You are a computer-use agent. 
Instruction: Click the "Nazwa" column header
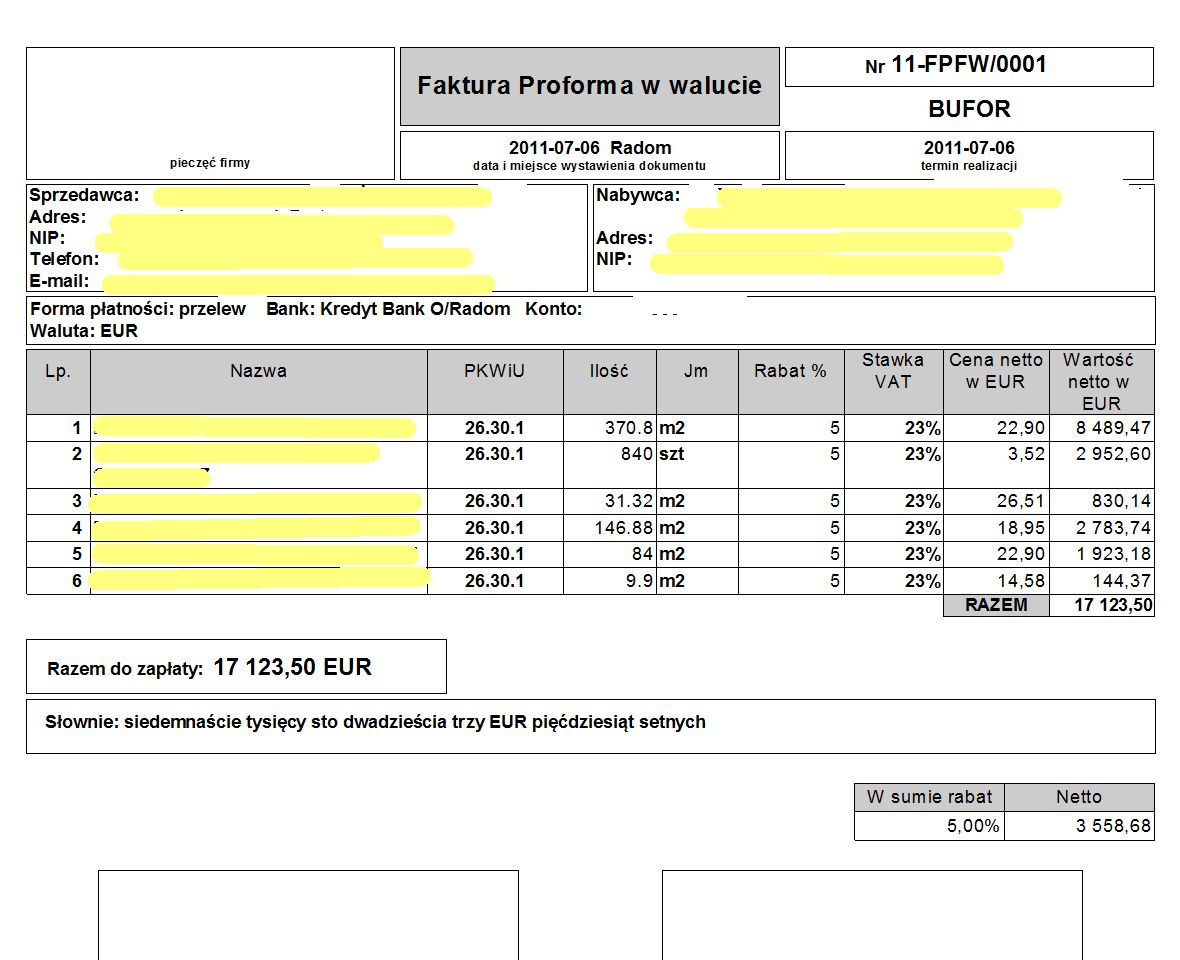point(258,371)
